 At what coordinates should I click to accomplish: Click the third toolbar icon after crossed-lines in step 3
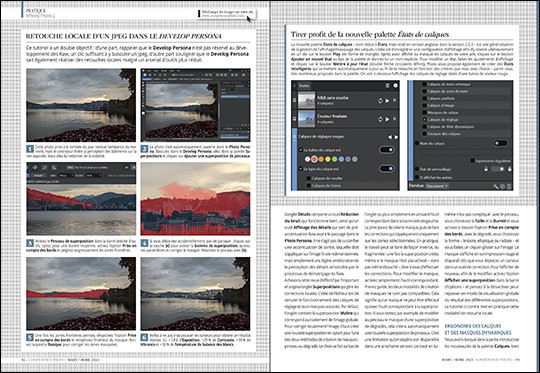(x=54, y=167)
